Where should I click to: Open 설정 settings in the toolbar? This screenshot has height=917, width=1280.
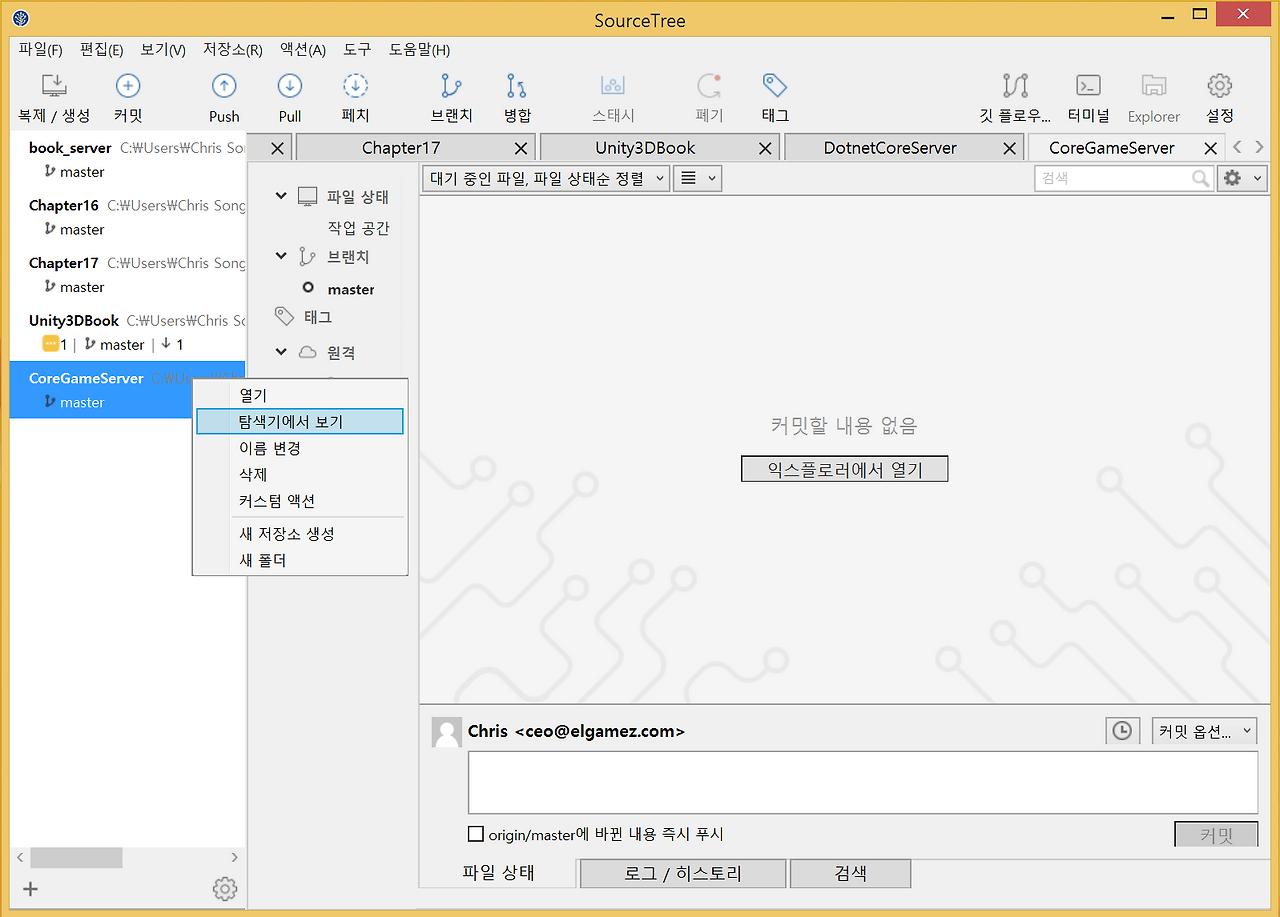coord(1220,86)
